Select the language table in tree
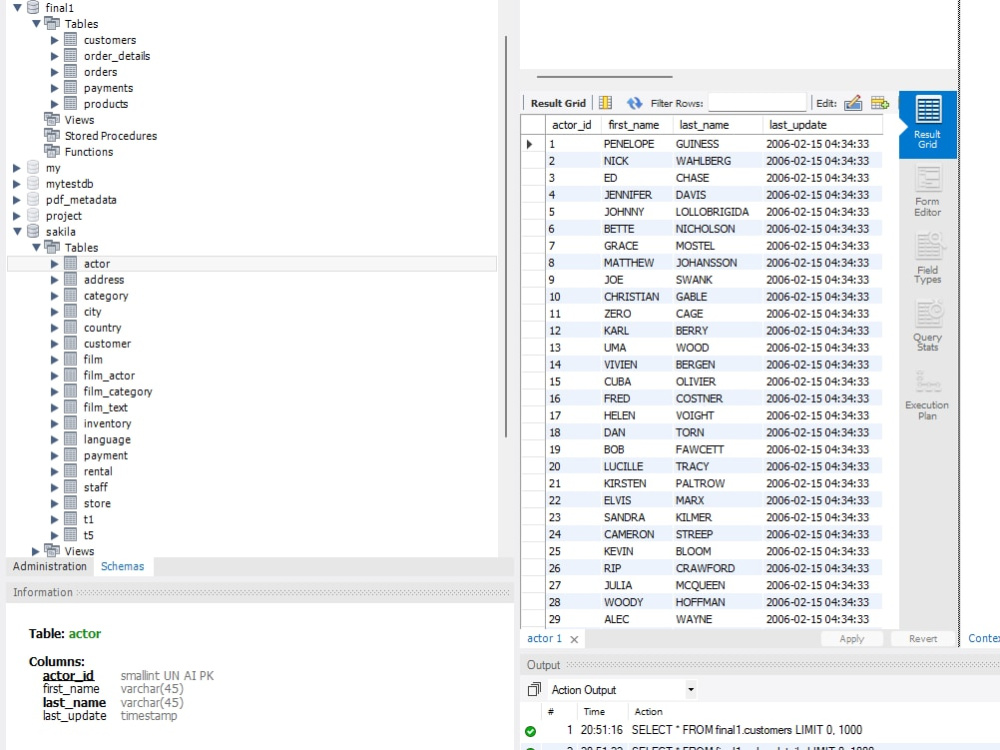This screenshot has height=750, width=1000. (x=107, y=439)
